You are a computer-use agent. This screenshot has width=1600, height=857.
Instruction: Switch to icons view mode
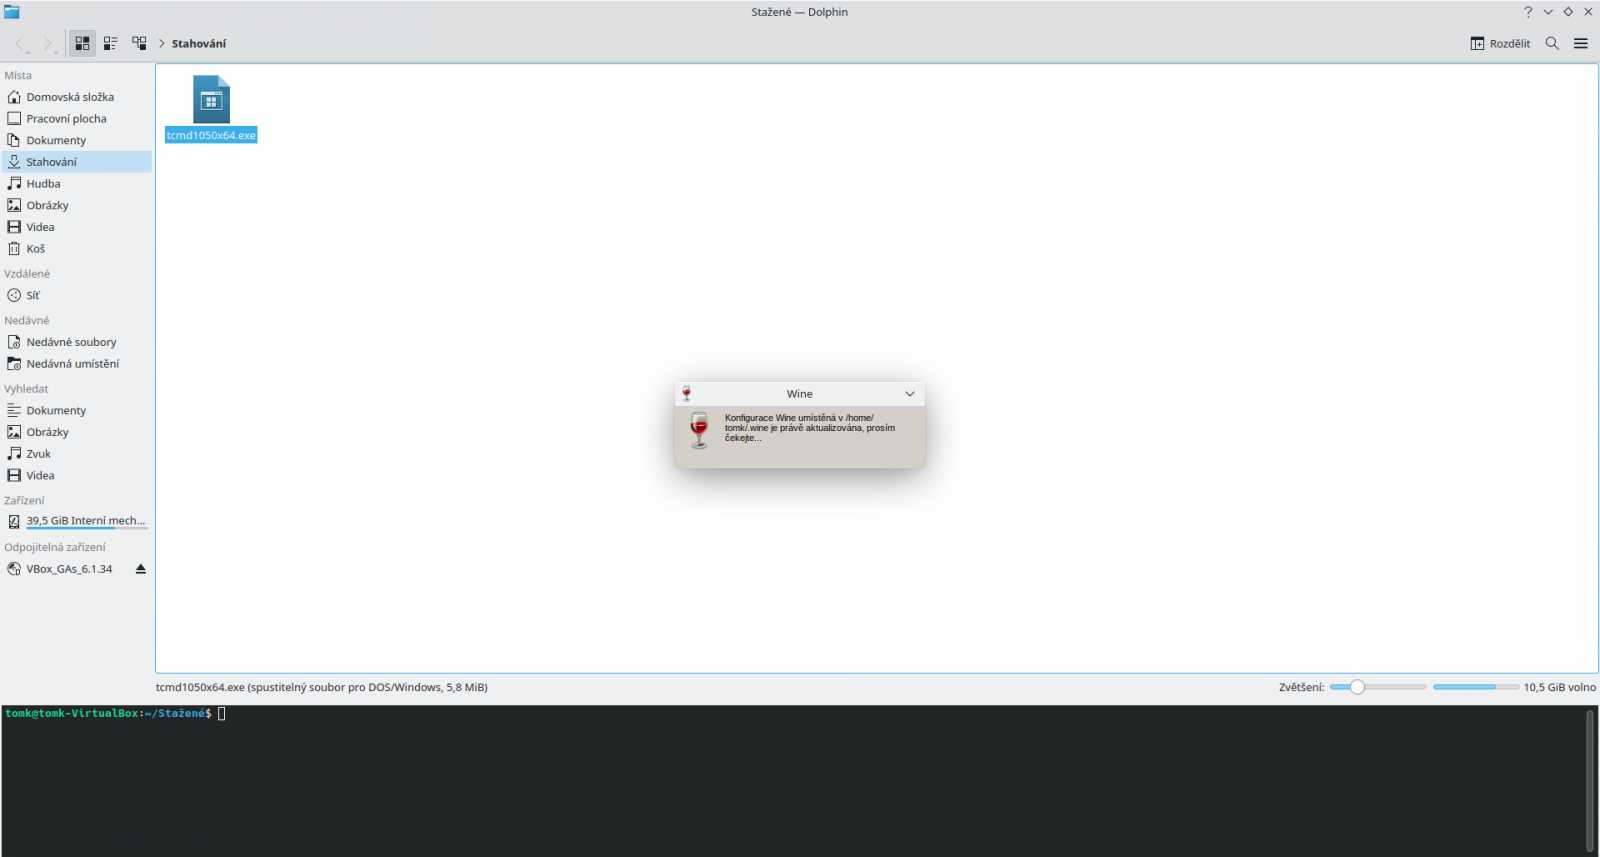point(82,43)
